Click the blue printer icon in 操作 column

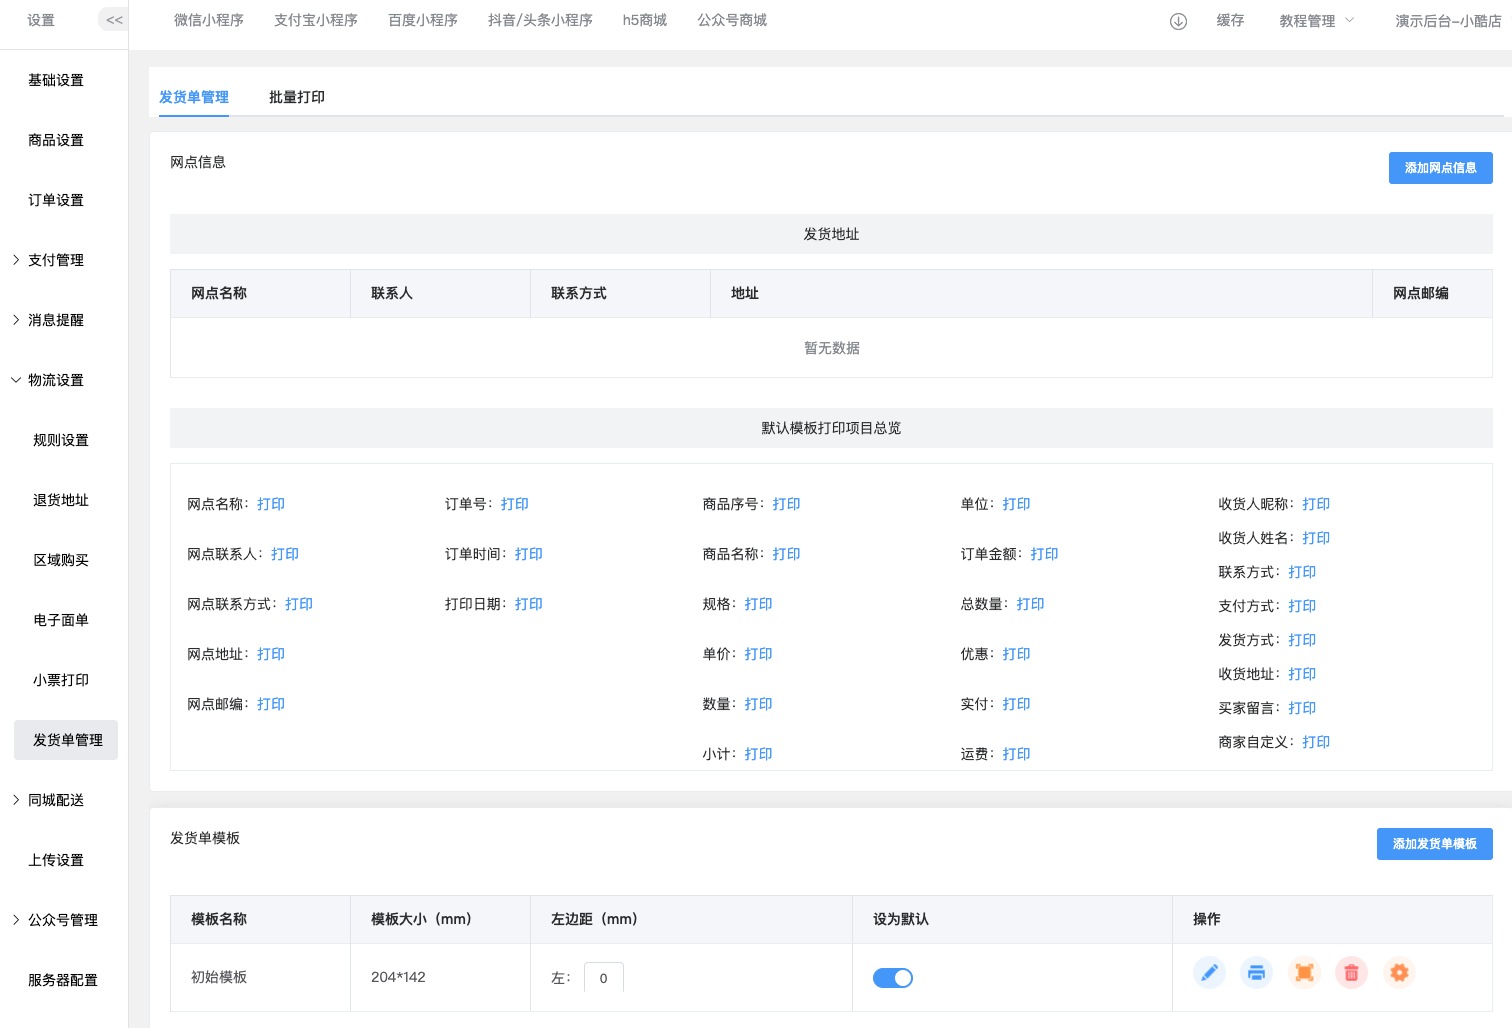(1256, 973)
